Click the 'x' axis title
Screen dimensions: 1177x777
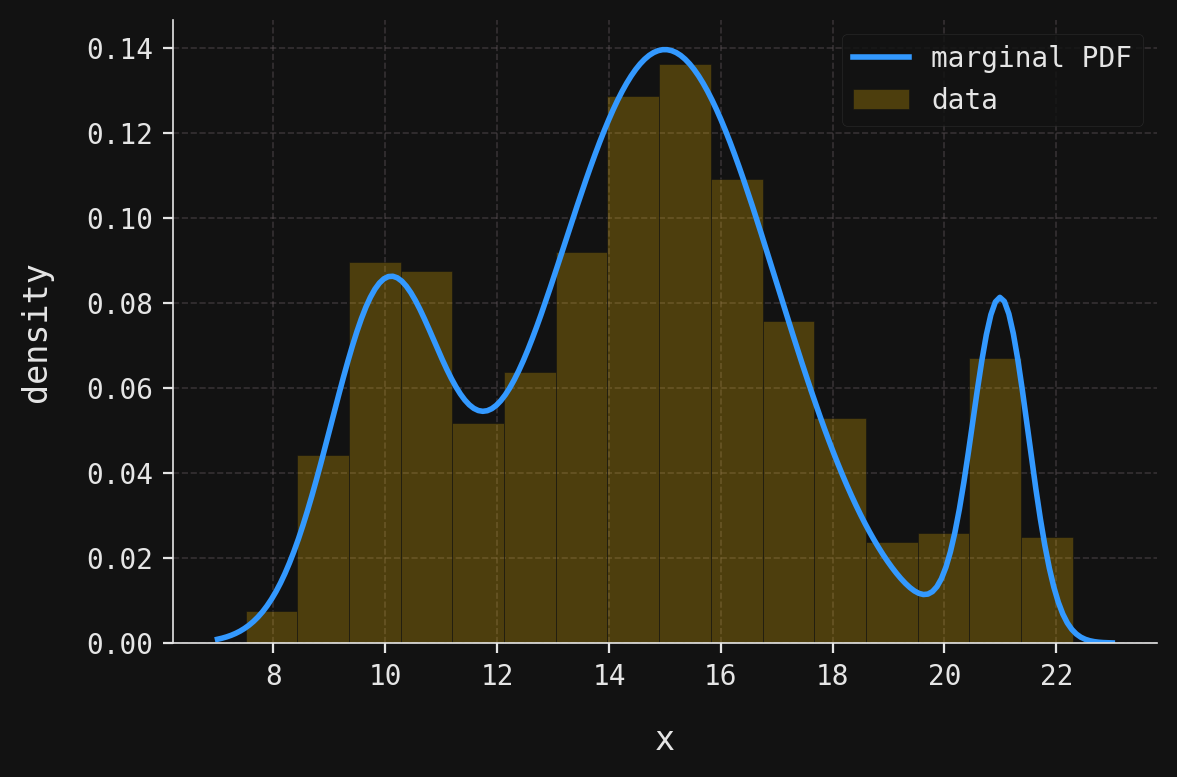pos(664,740)
